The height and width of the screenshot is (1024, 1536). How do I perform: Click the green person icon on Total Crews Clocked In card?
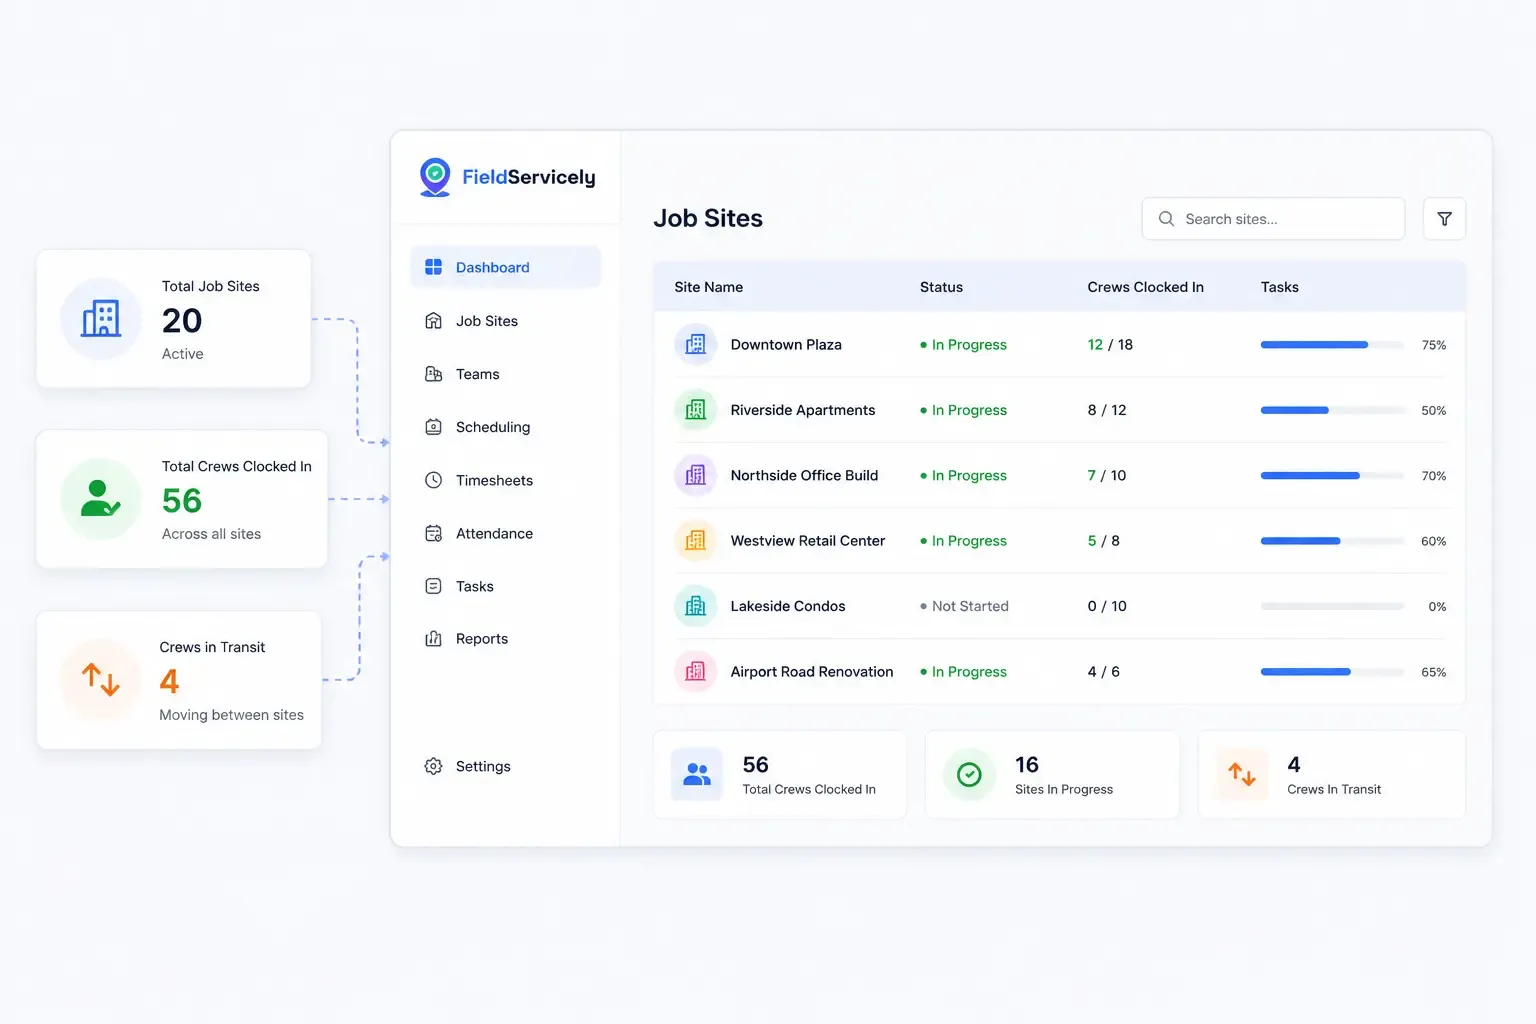tap(101, 499)
